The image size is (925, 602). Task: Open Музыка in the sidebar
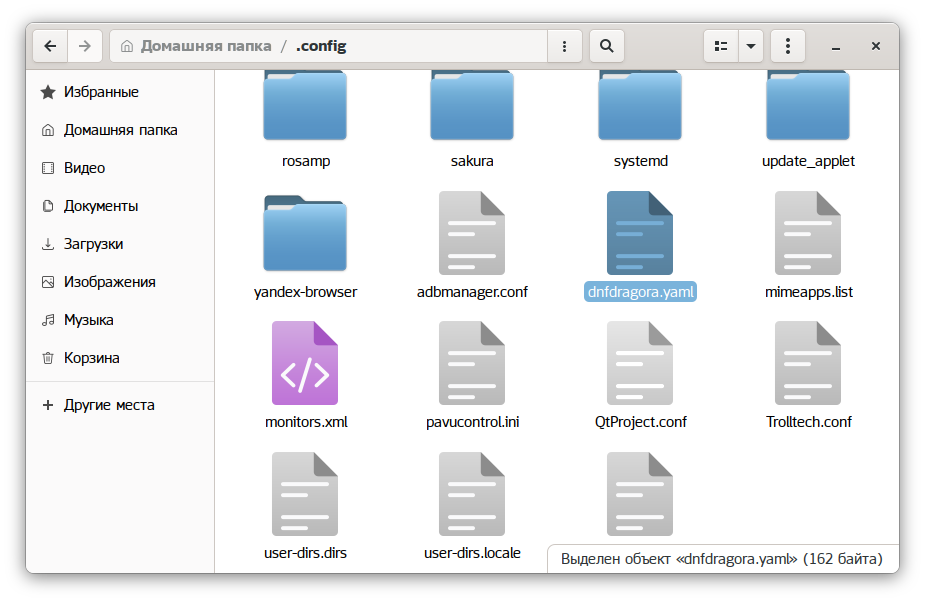120,320
